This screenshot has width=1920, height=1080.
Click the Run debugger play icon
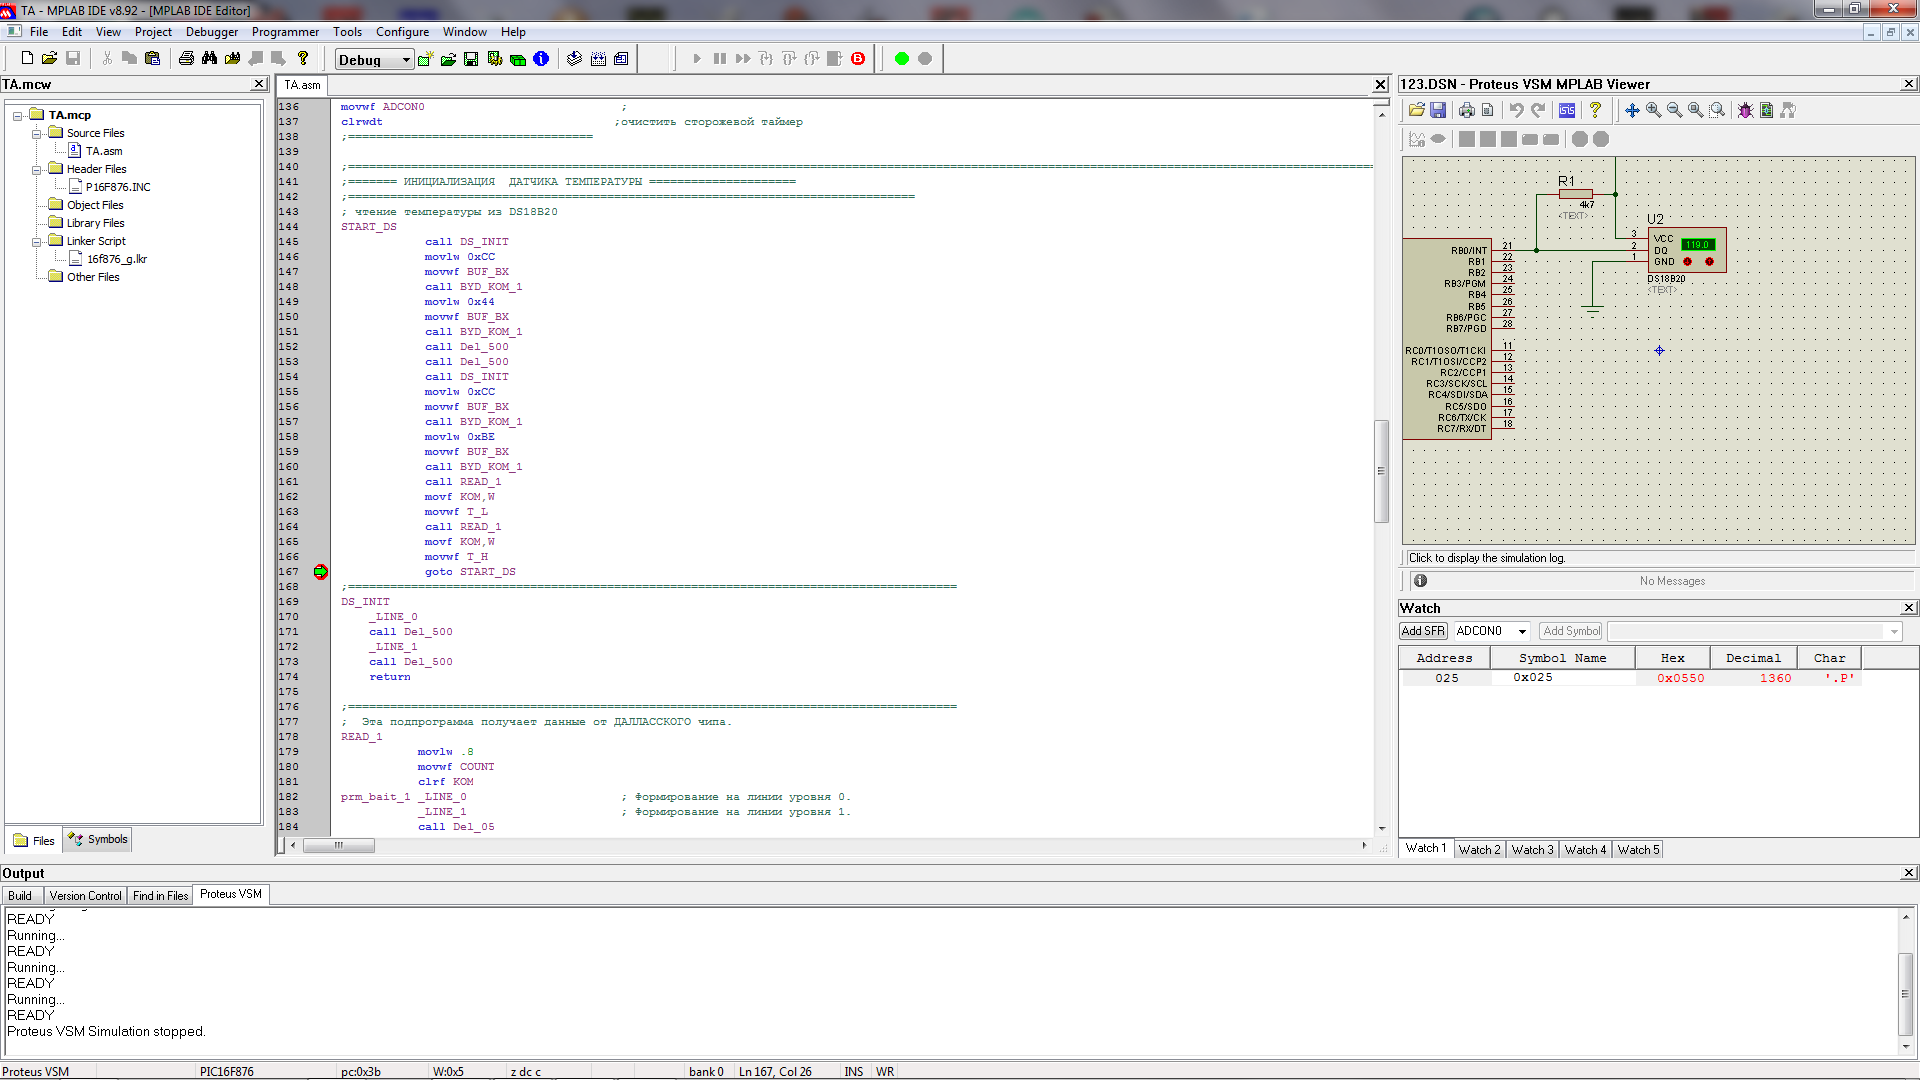(697, 59)
